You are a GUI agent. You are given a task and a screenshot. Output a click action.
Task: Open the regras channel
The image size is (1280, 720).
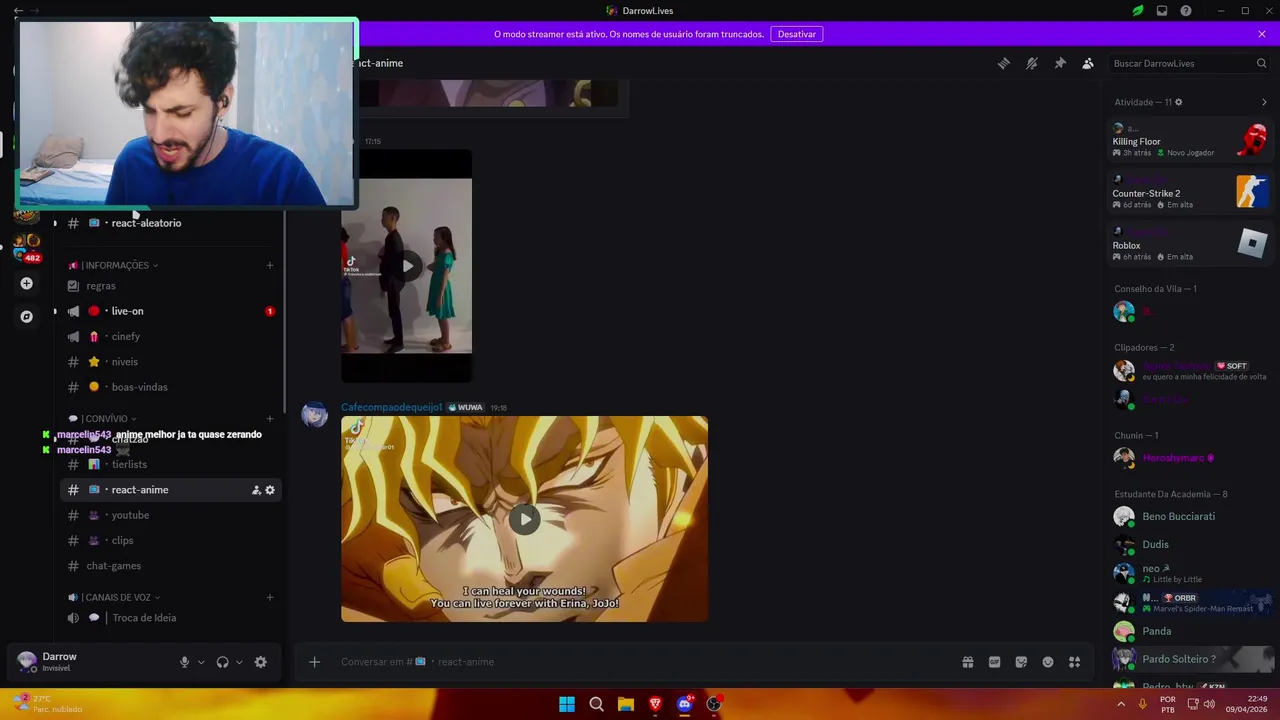[171, 286]
